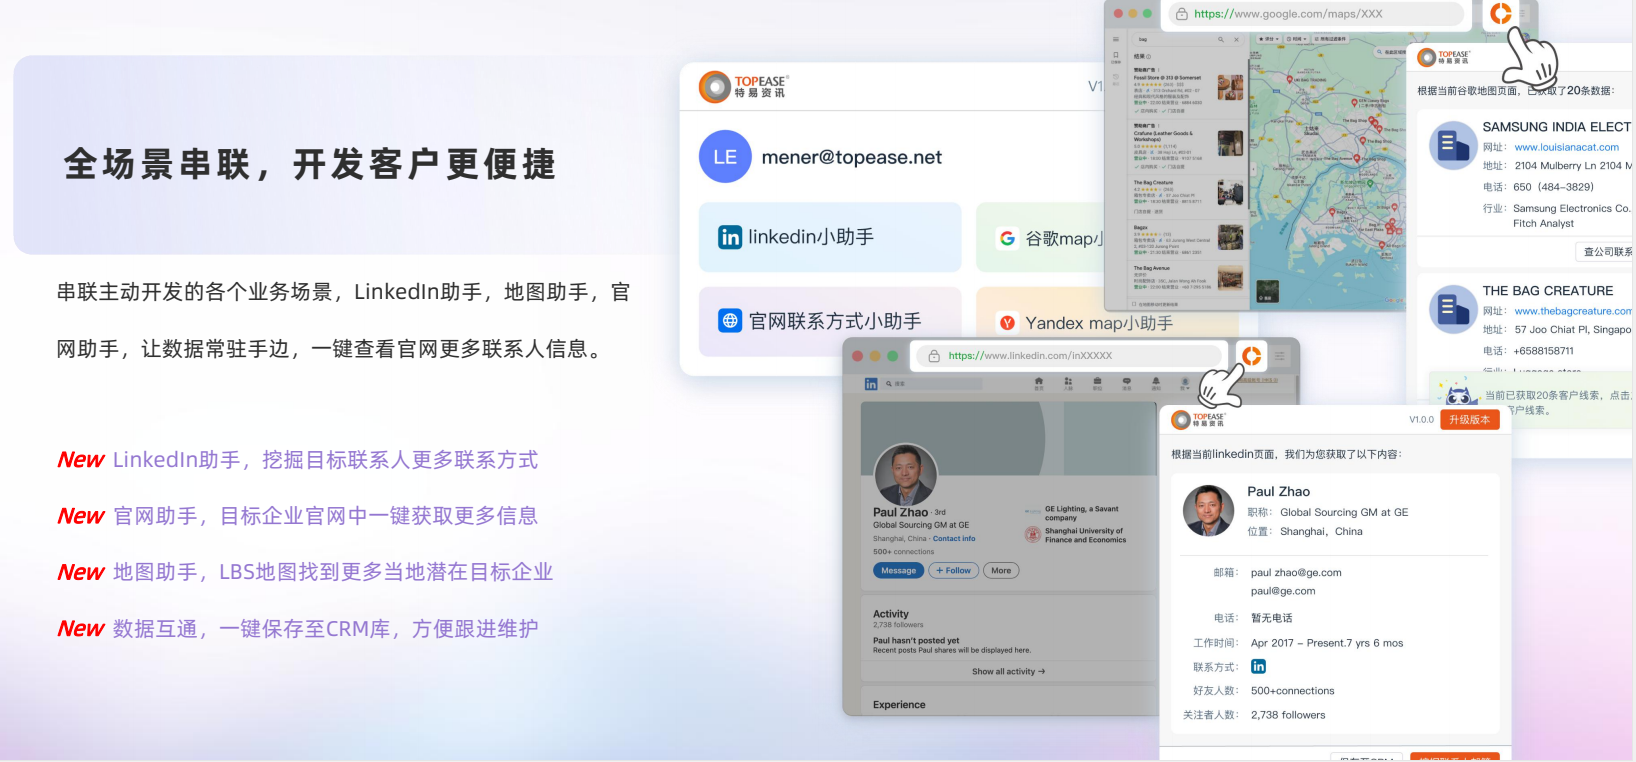Clear the Google Maps 'bag' search with X
1636x762 pixels.
coord(1236,39)
